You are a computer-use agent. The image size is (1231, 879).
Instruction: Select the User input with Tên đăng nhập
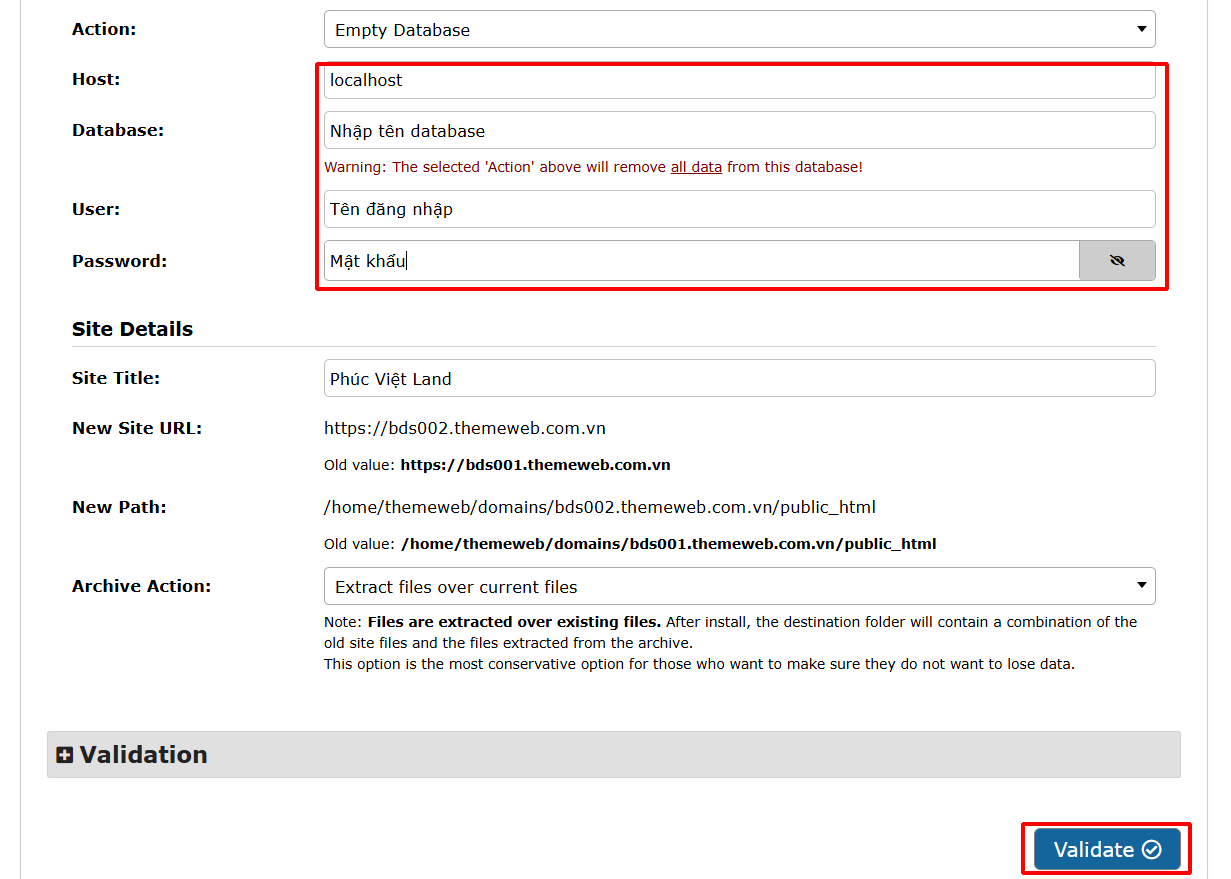pyautogui.click(x=738, y=209)
